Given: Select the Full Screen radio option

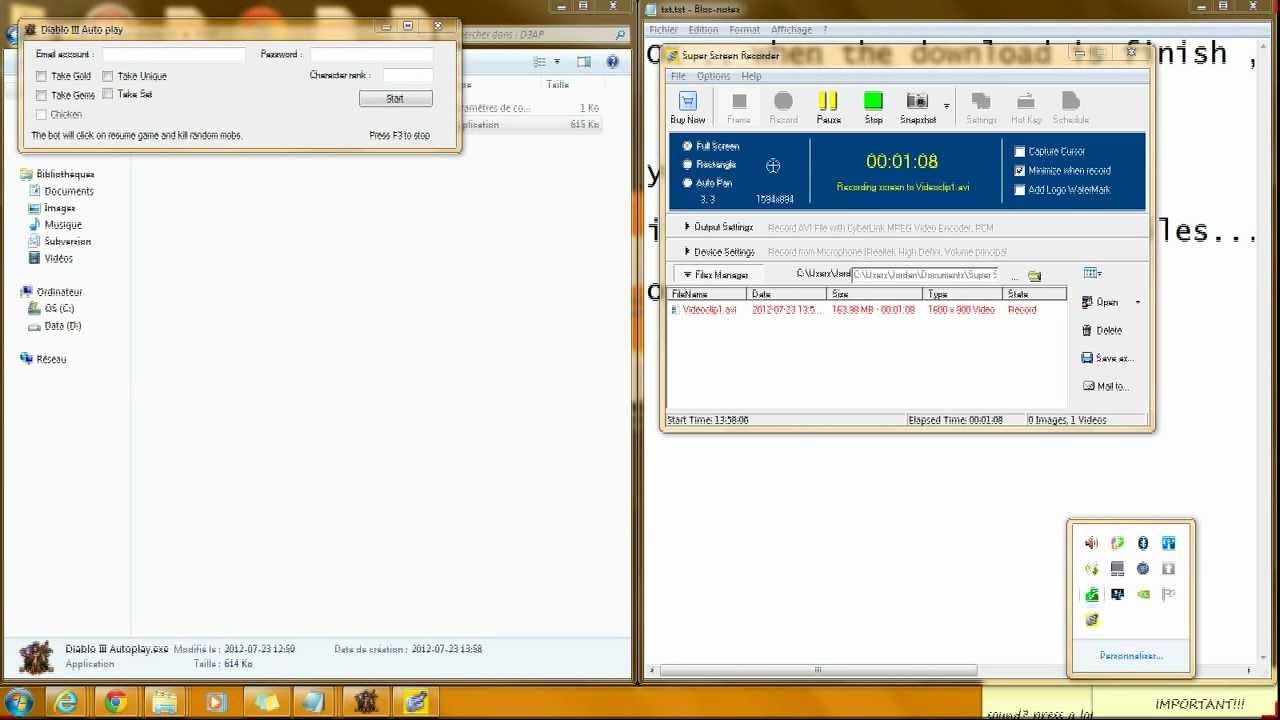Looking at the screenshot, I should click(687, 146).
